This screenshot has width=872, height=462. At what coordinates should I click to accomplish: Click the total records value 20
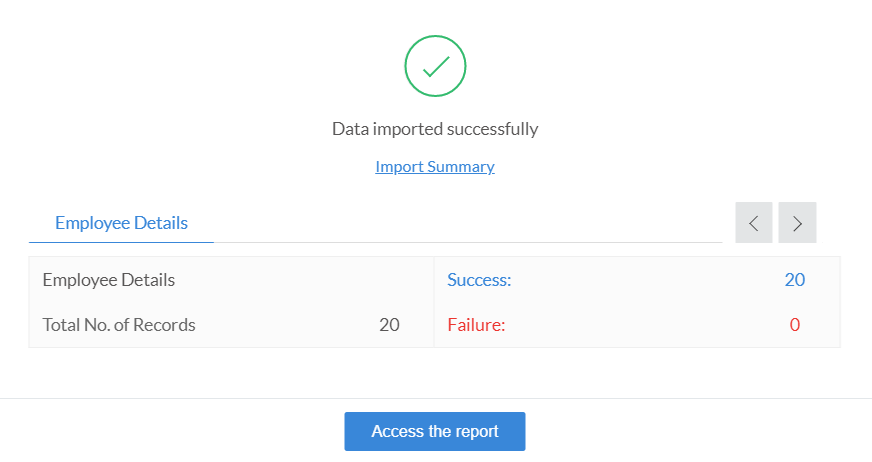pos(389,325)
